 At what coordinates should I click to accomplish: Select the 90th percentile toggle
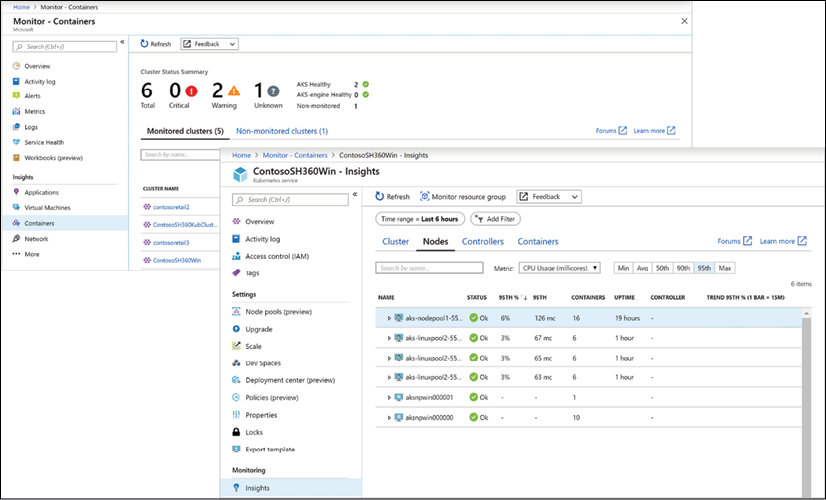[x=684, y=268]
